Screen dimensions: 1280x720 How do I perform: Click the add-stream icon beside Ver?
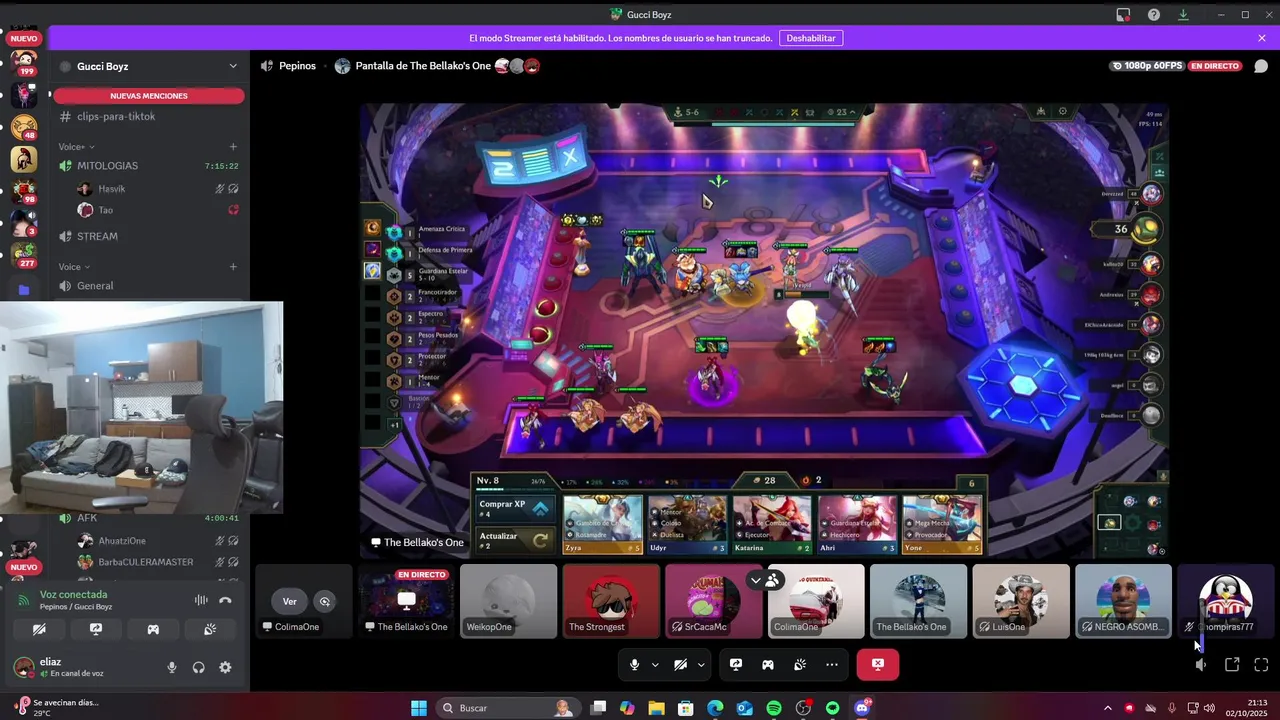click(325, 601)
